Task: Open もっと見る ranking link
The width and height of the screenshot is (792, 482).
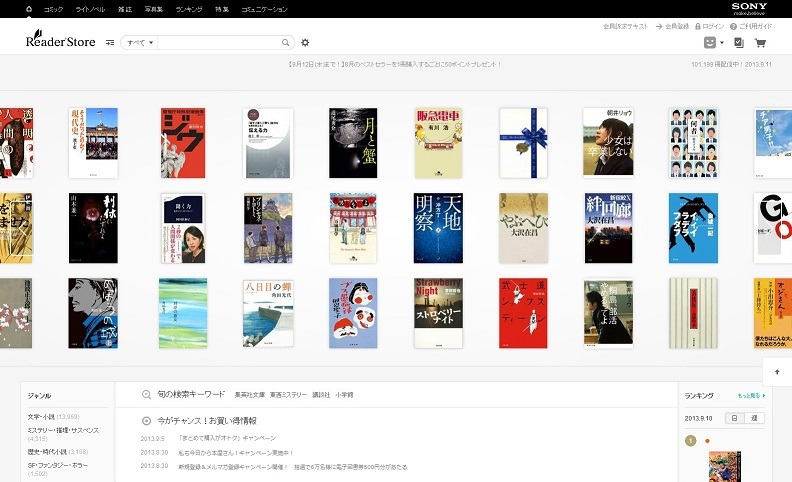Action: pos(751,396)
